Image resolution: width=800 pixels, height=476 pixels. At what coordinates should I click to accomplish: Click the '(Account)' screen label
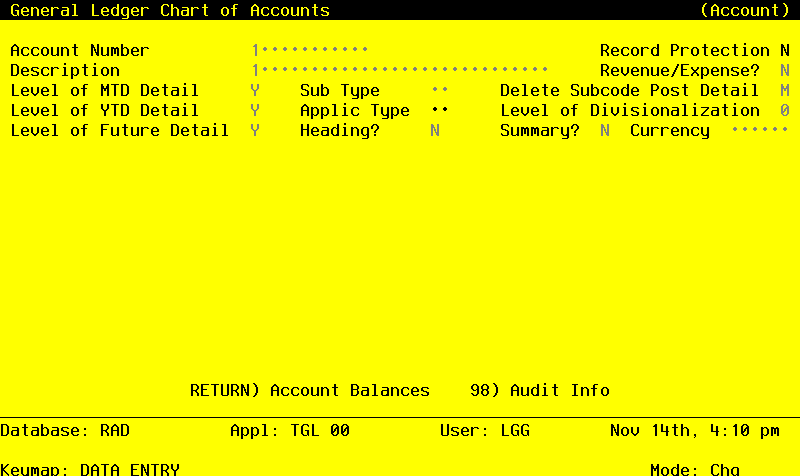click(745, 10)
